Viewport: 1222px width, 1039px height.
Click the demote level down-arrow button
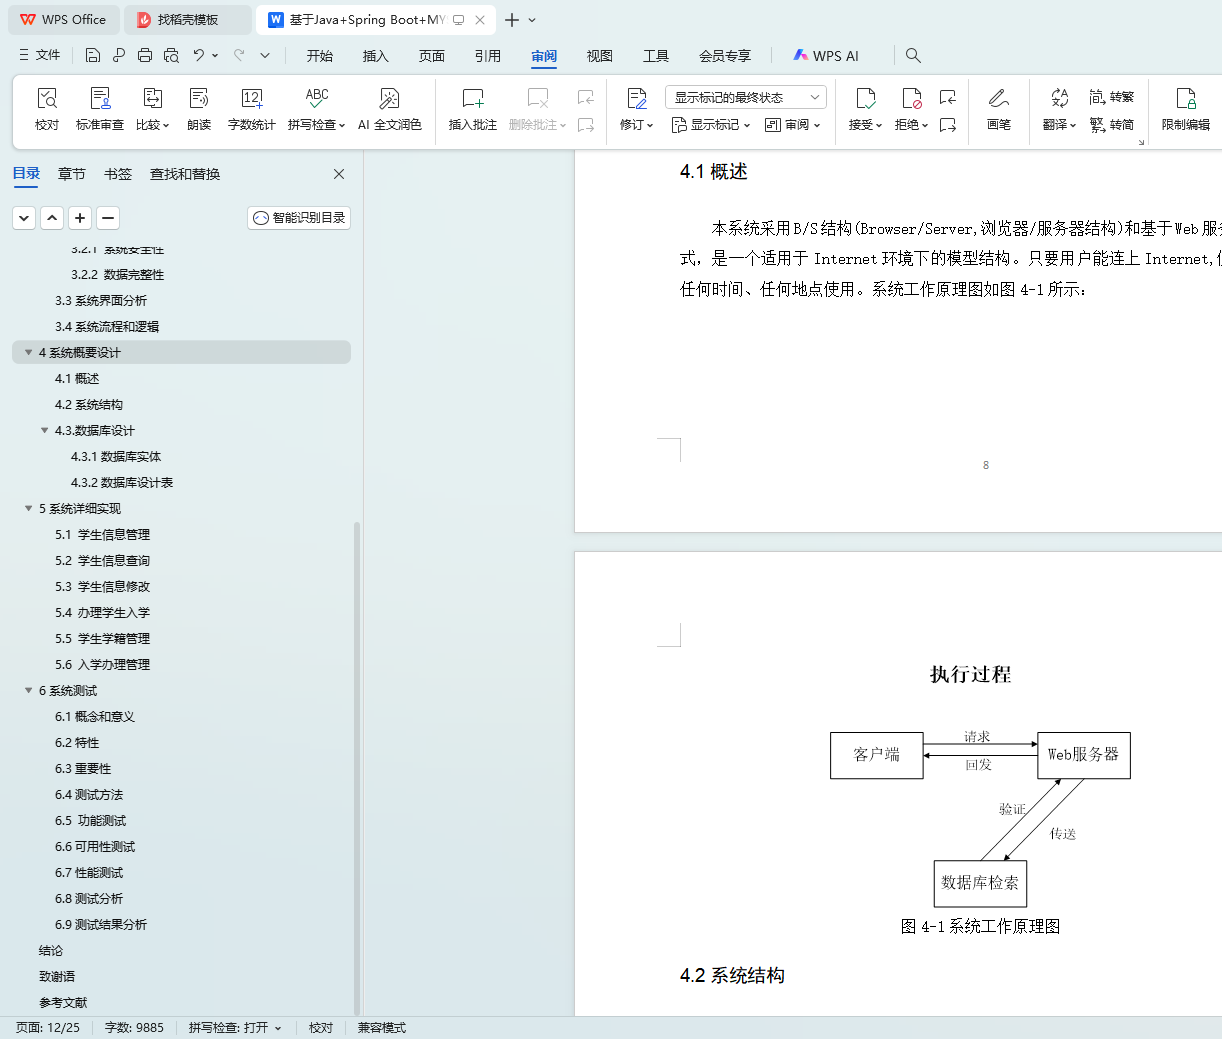click(24, 217)
